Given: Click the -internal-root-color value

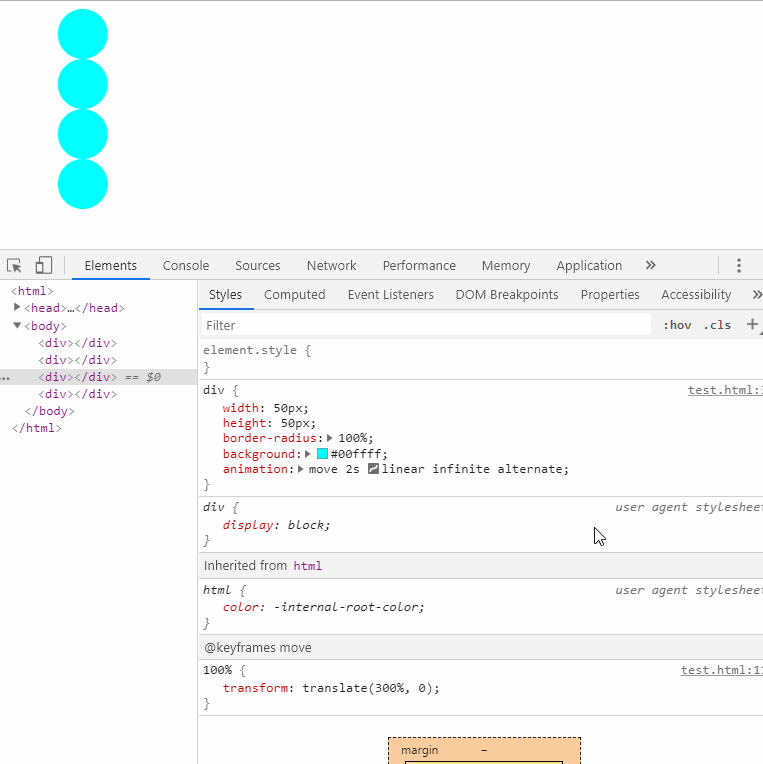Looking at the screenshot, I should click(345, 607).
